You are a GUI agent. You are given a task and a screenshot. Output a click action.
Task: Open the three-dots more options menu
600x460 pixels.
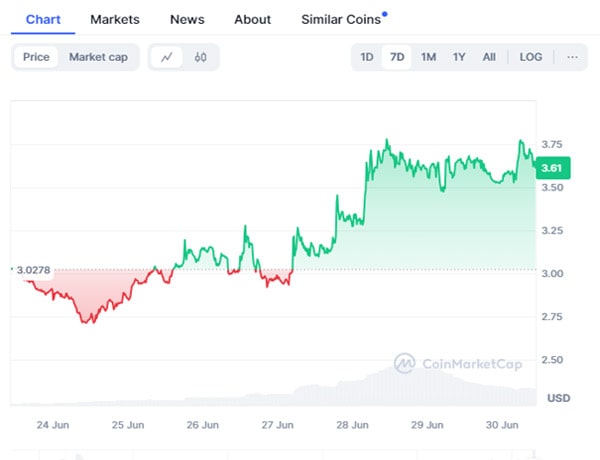[572, 57]
